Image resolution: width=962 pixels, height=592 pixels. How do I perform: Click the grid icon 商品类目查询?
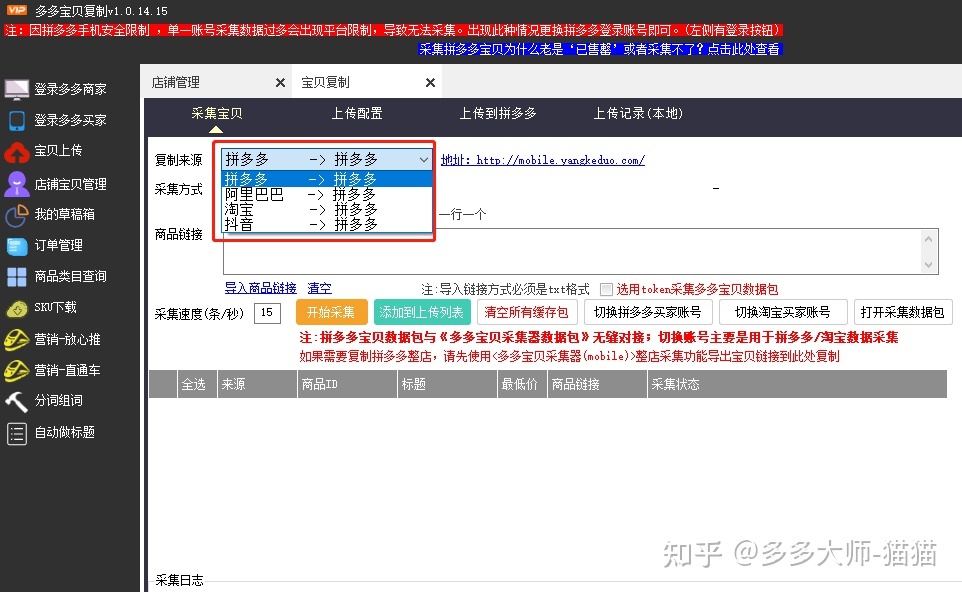(17, 277)
